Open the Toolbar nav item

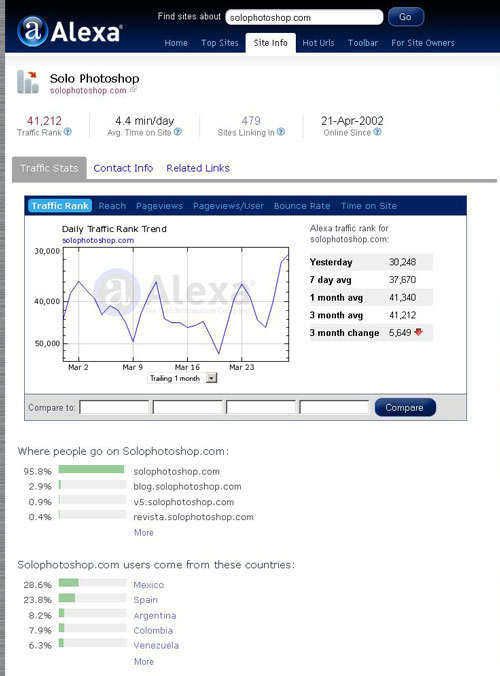pyautogui.click(x=363, y=43)
